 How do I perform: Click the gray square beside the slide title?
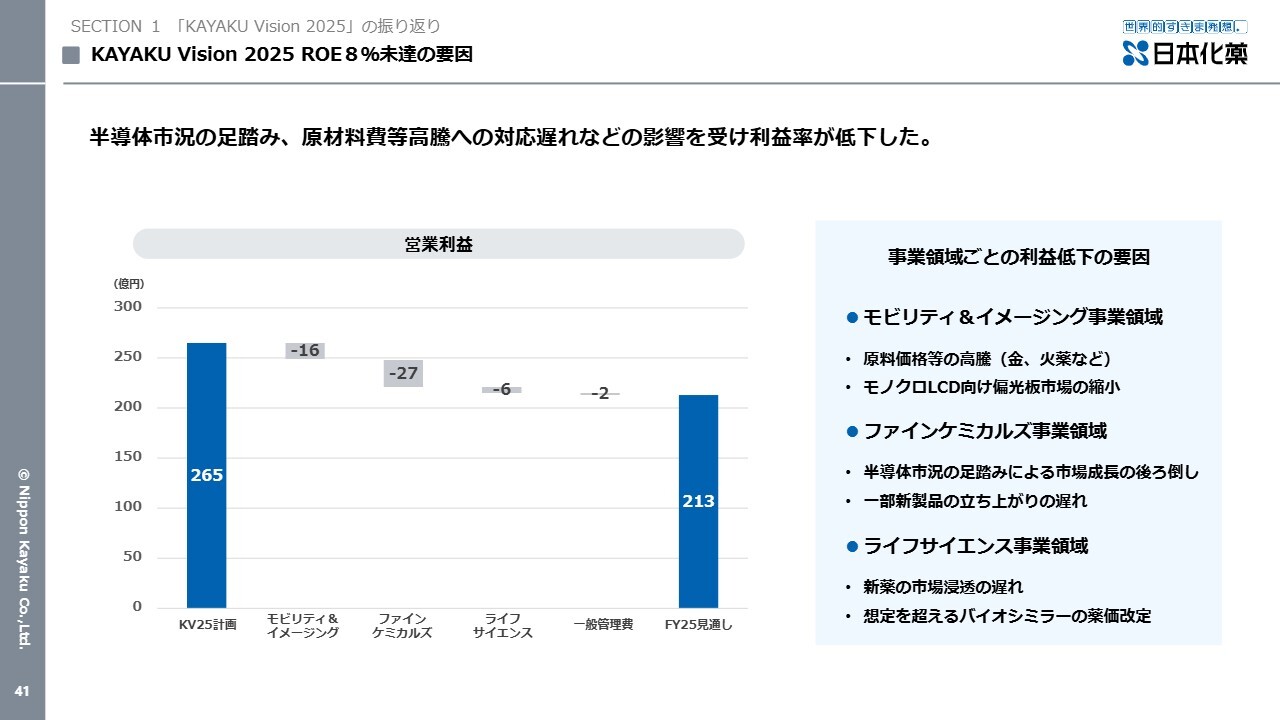pyautogui.click(x=71, y=56)
